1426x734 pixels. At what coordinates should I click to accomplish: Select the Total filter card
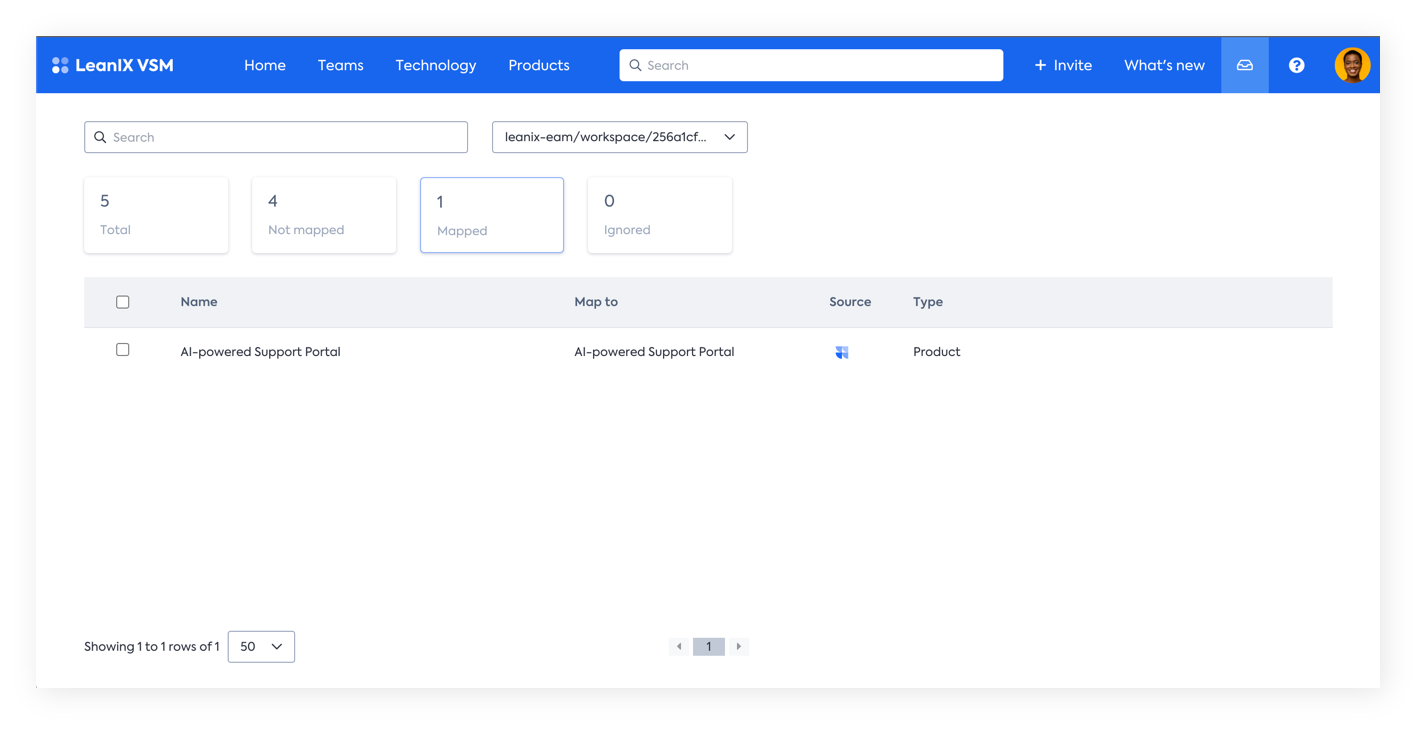tap(156, 215)
